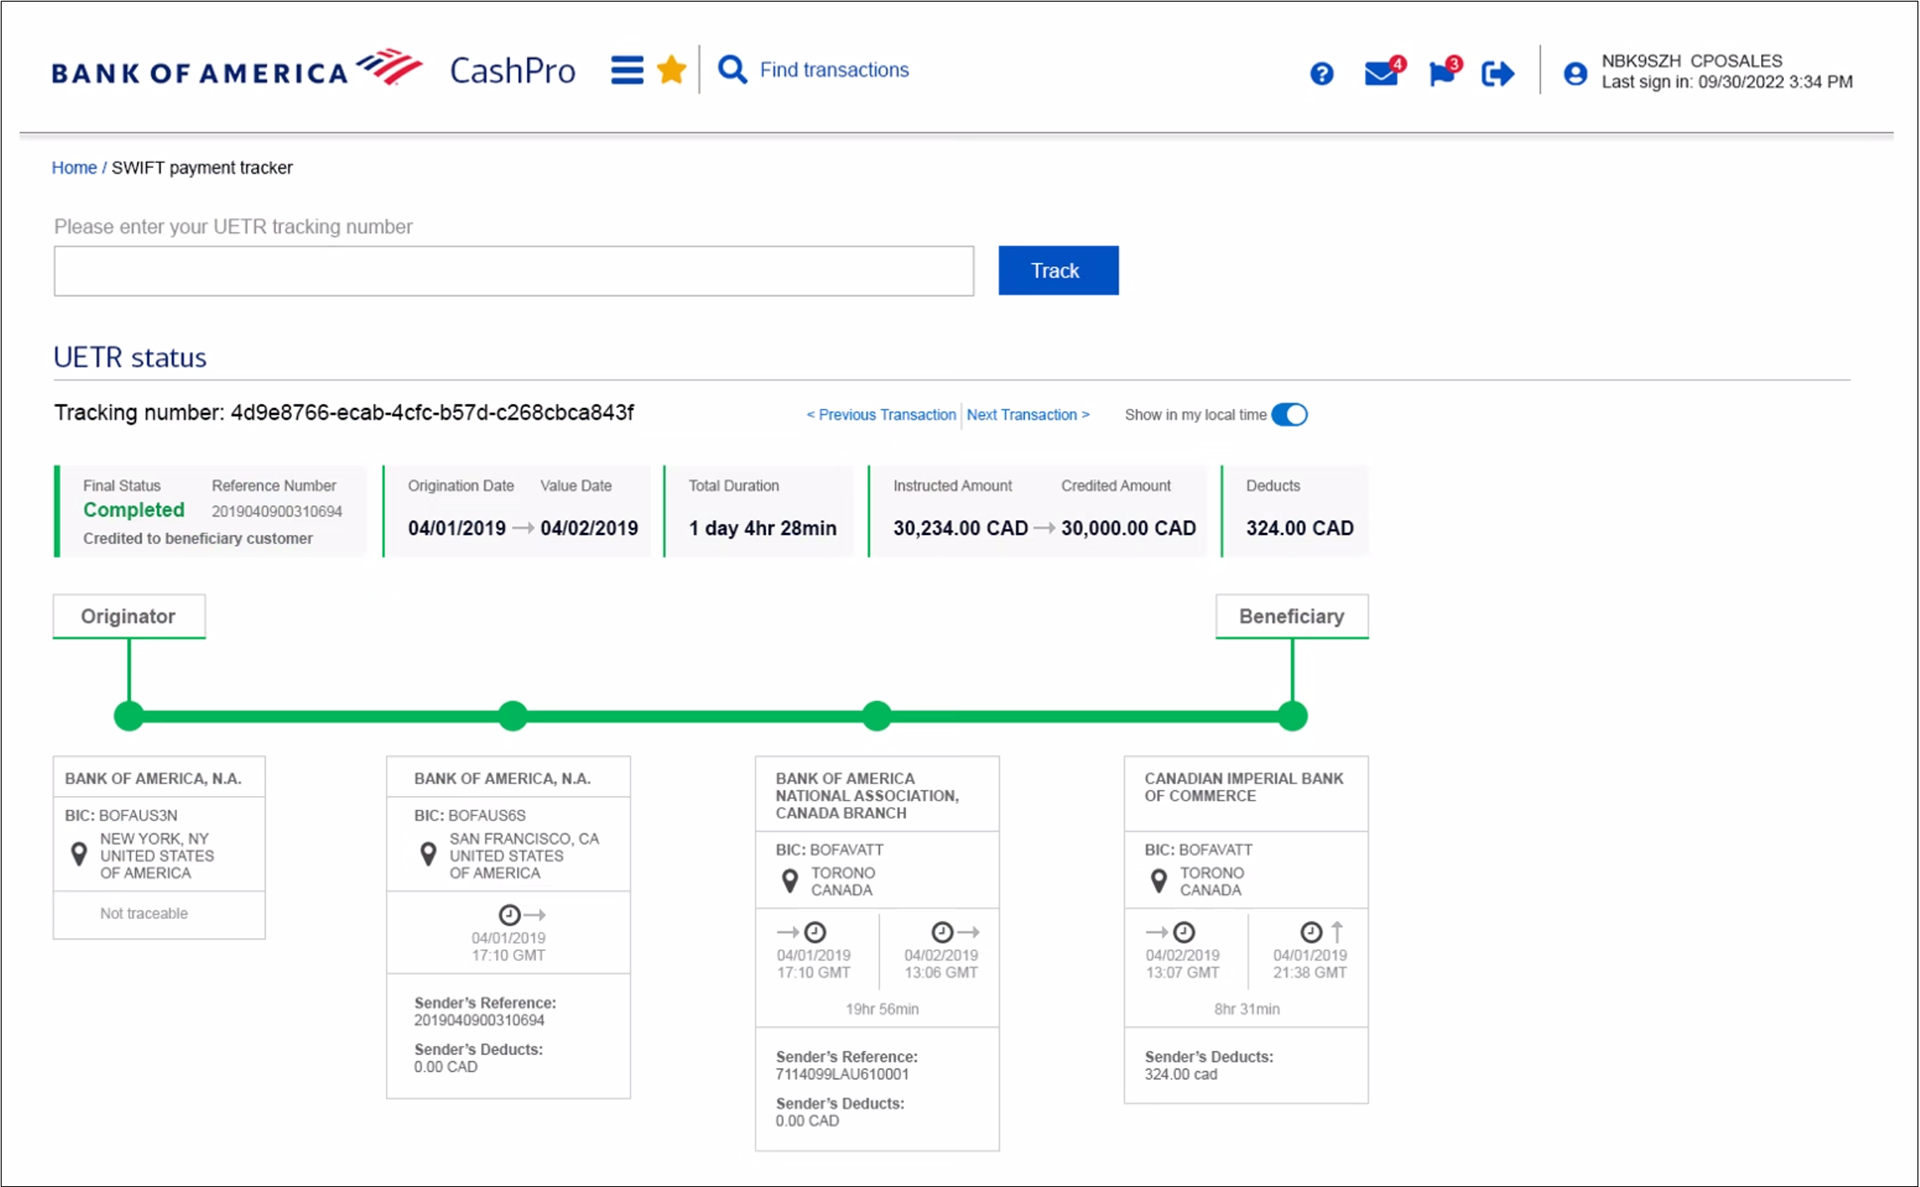Click the first timeline node under Originator
The image size is (1920, 1187).
click(129, 716)
